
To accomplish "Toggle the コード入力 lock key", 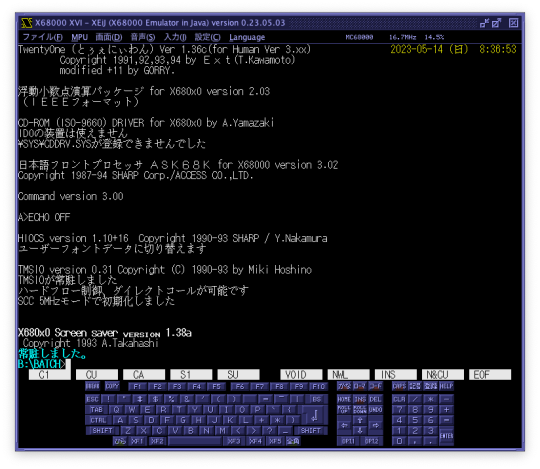I will pos(375,386).
